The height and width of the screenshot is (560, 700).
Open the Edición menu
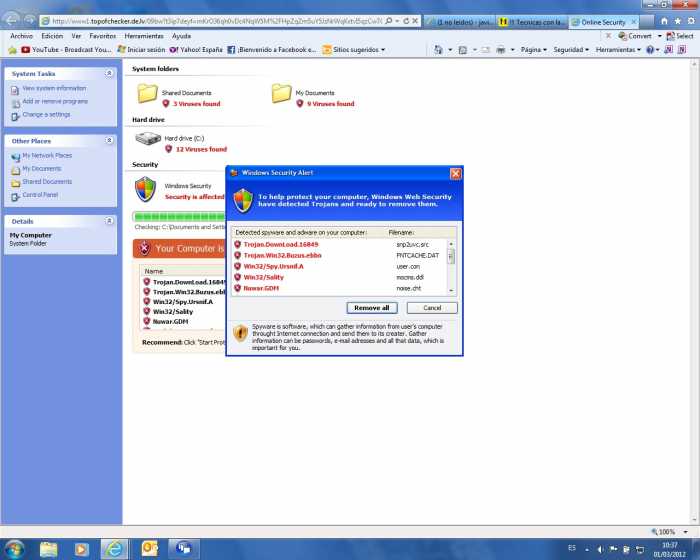tap(52, 36)
